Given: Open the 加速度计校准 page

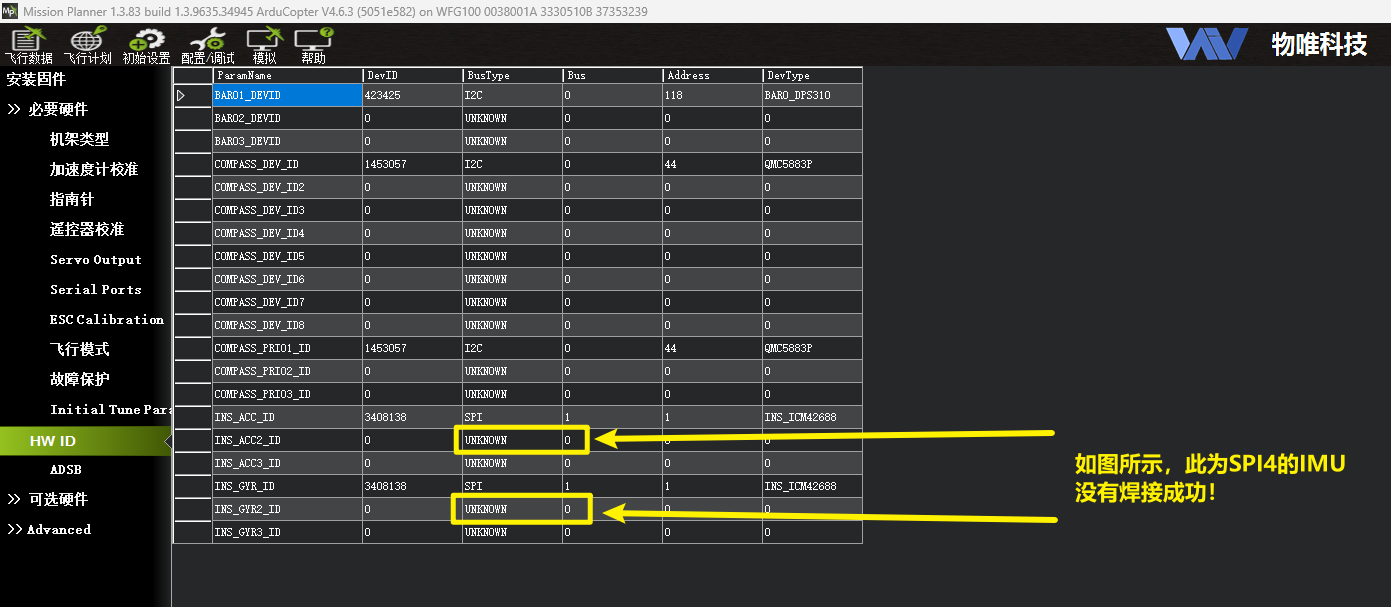Looking at the screenshot, I should tap(94, 169).
